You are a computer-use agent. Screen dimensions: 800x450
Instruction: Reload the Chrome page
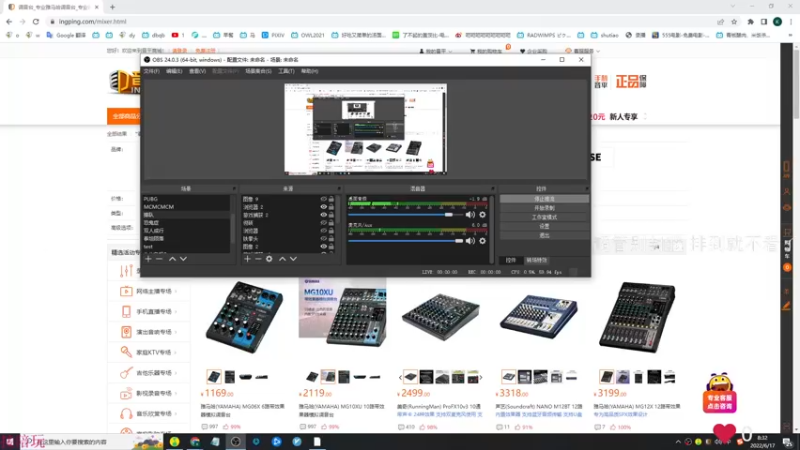pyautogui.click(x=36, y=21)
